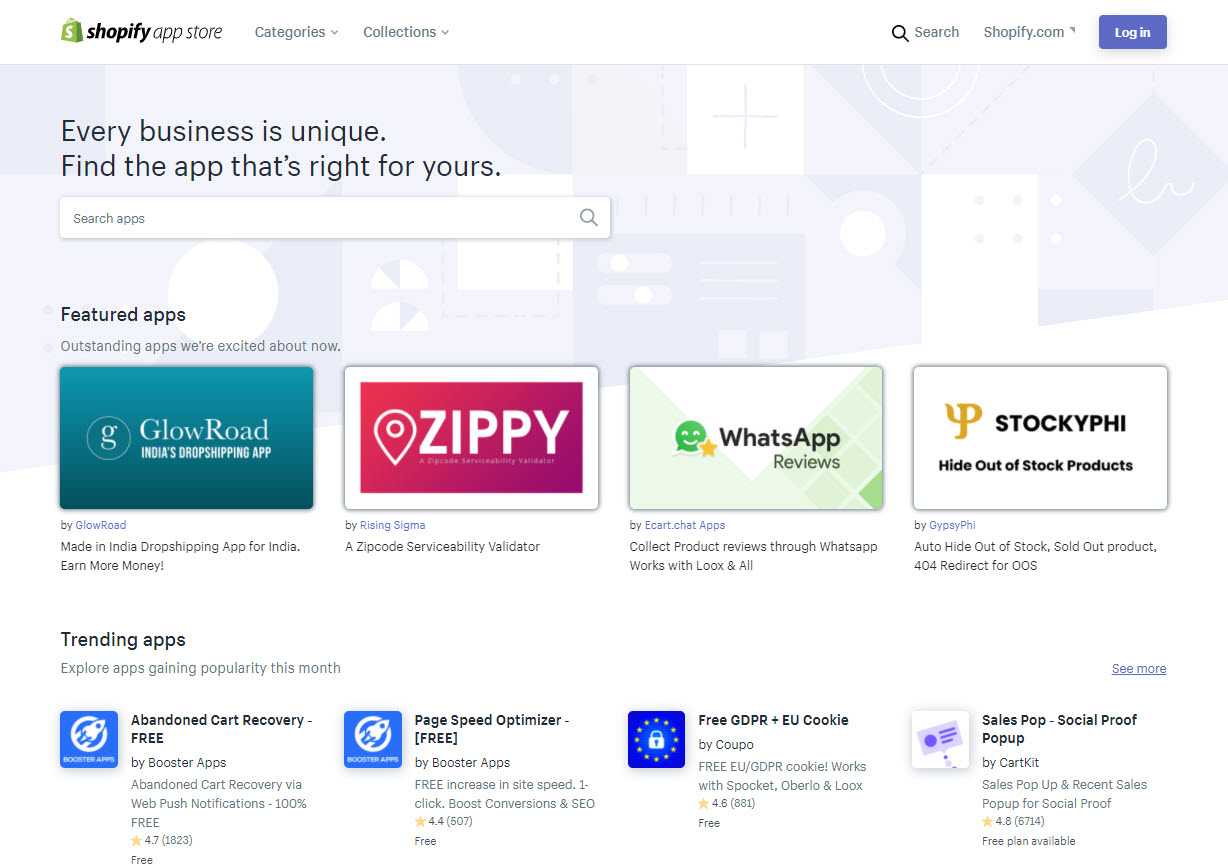Open the Page Speed Optimizer Booster Apps icon
The width and height of the screenshot is (1228, 864).
[x=373, y=740]
